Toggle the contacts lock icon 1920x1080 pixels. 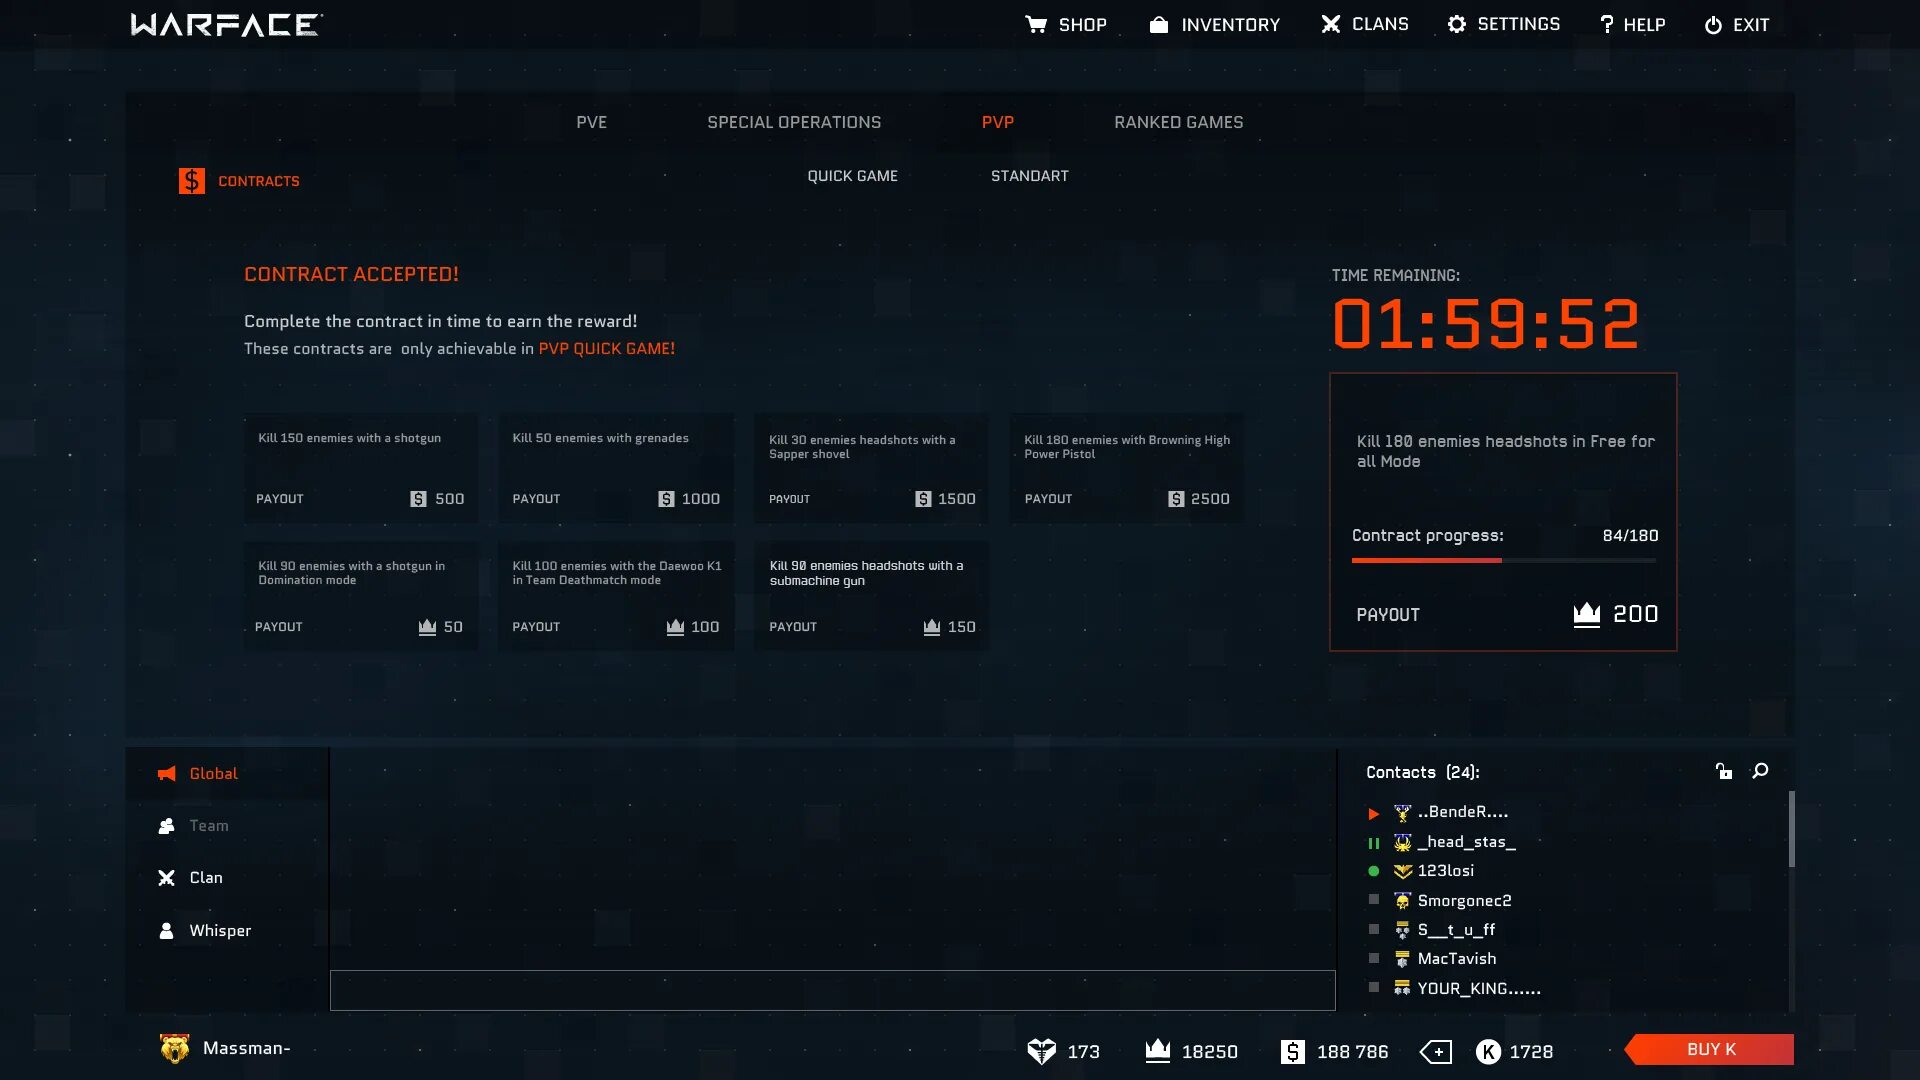[1724, 771]
